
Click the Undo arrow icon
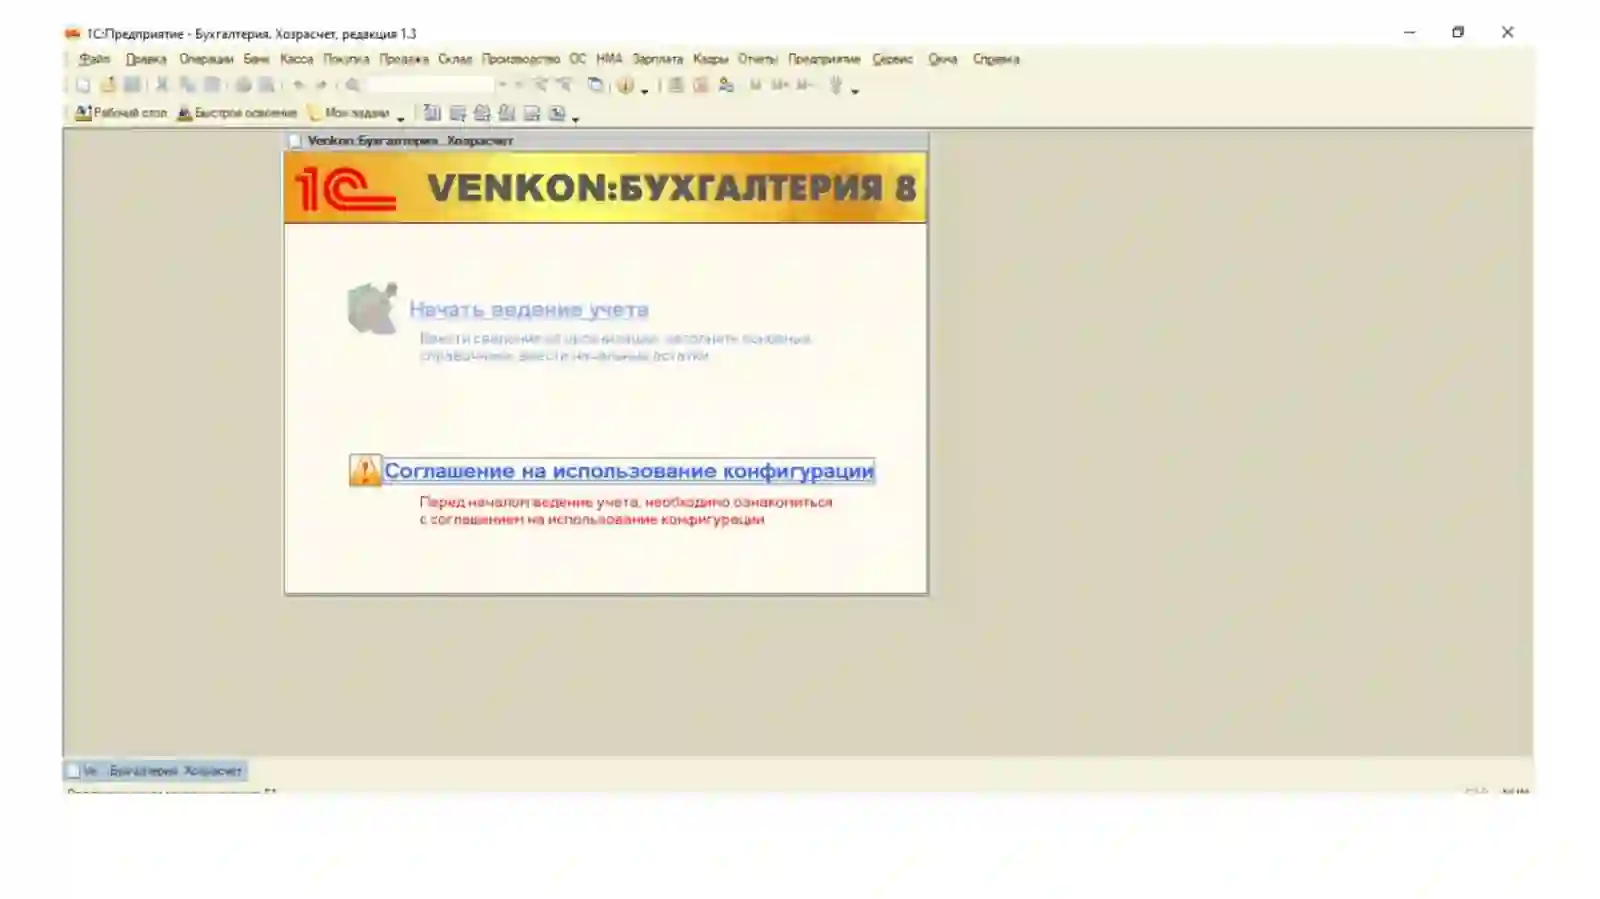[x=298, y=85]
